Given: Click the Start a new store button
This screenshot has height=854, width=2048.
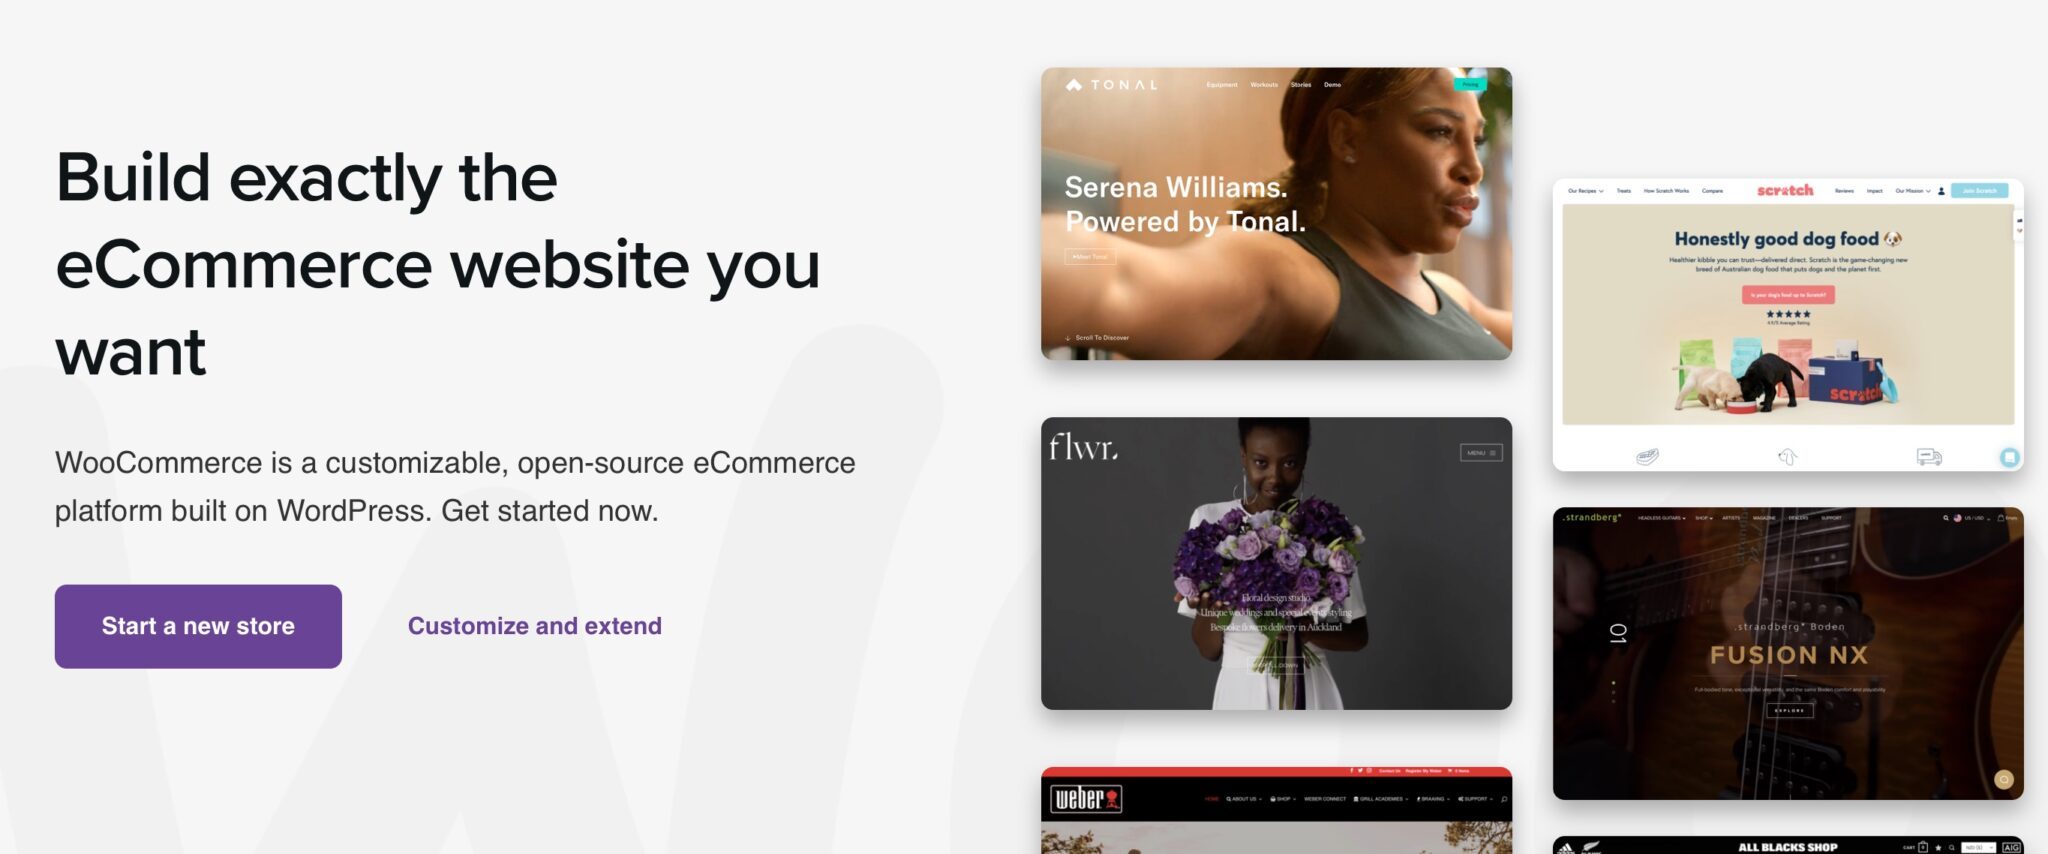Looking at the screenshot, I should pos(198,626).
